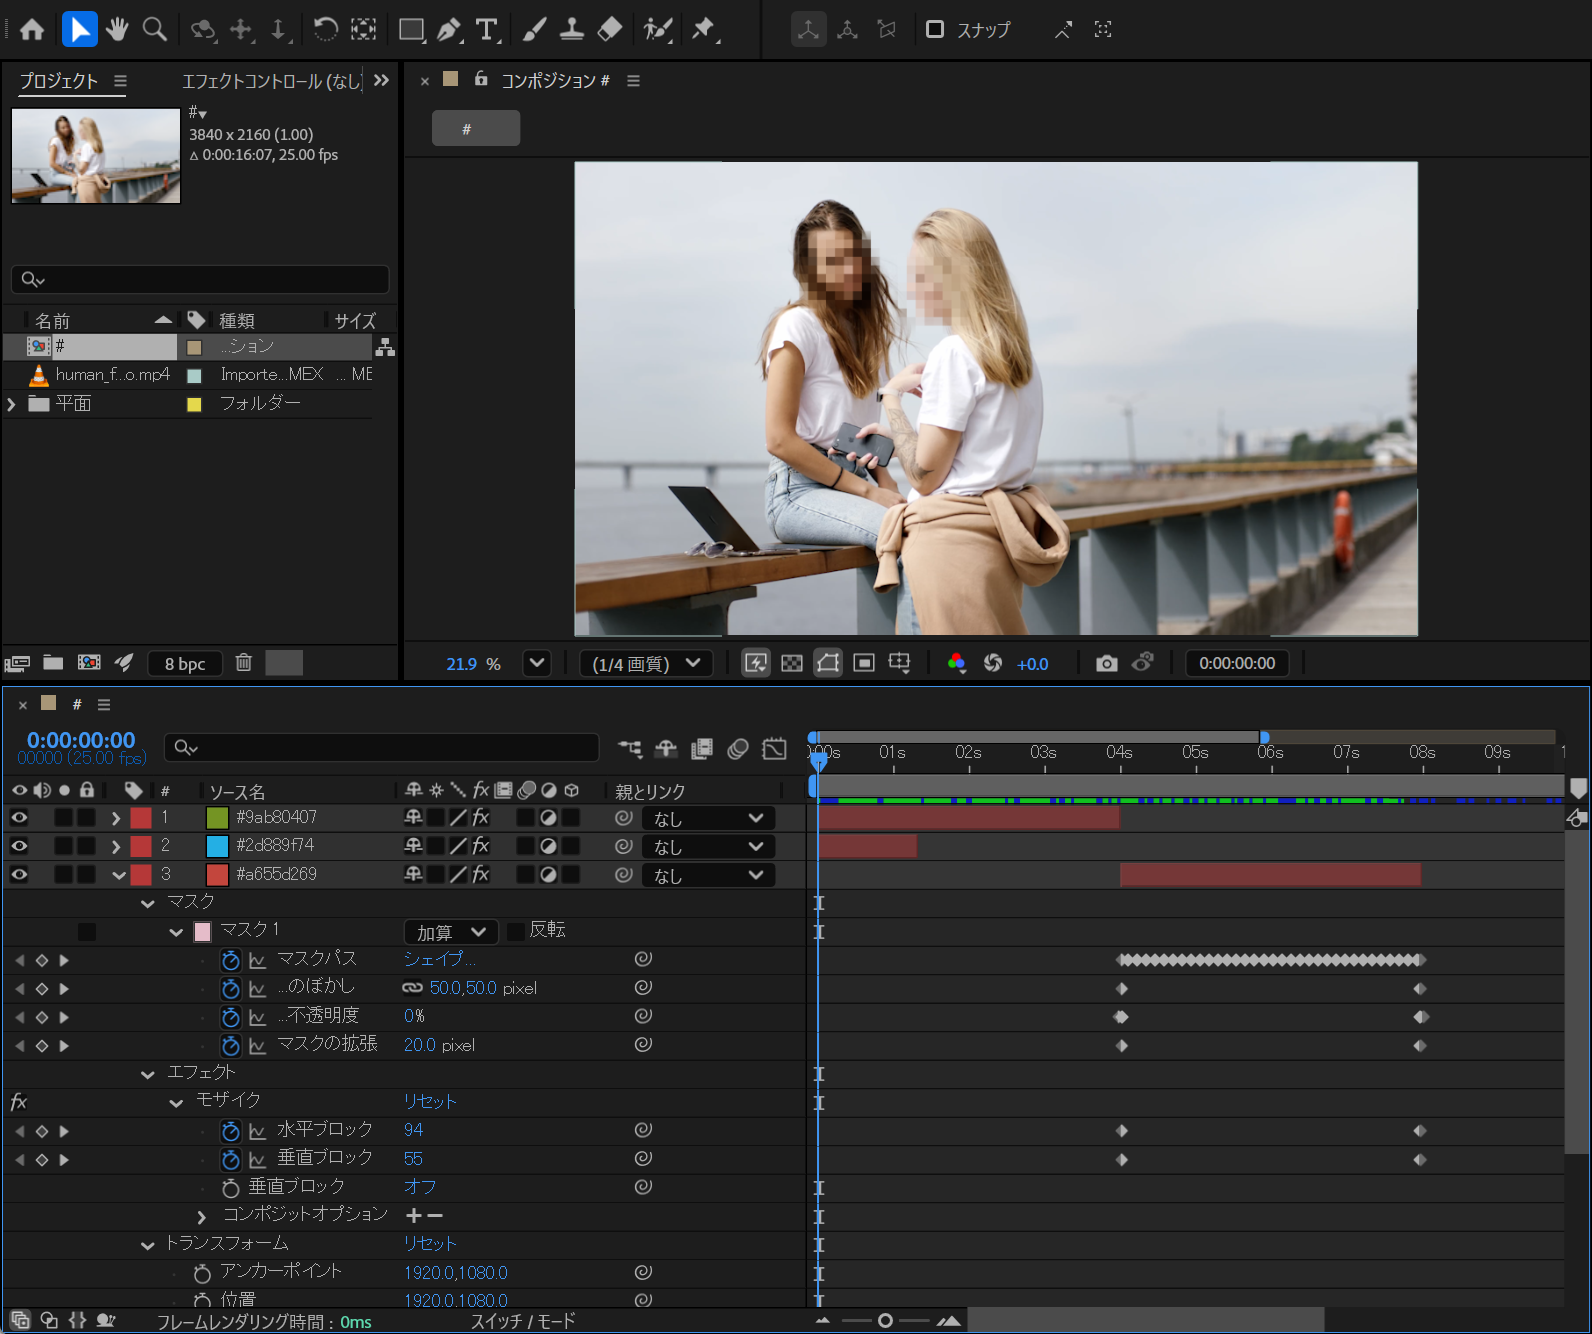Collapse the エフェクト group
Viewport: 1592px width, 1334px height.
(148, 1074)
